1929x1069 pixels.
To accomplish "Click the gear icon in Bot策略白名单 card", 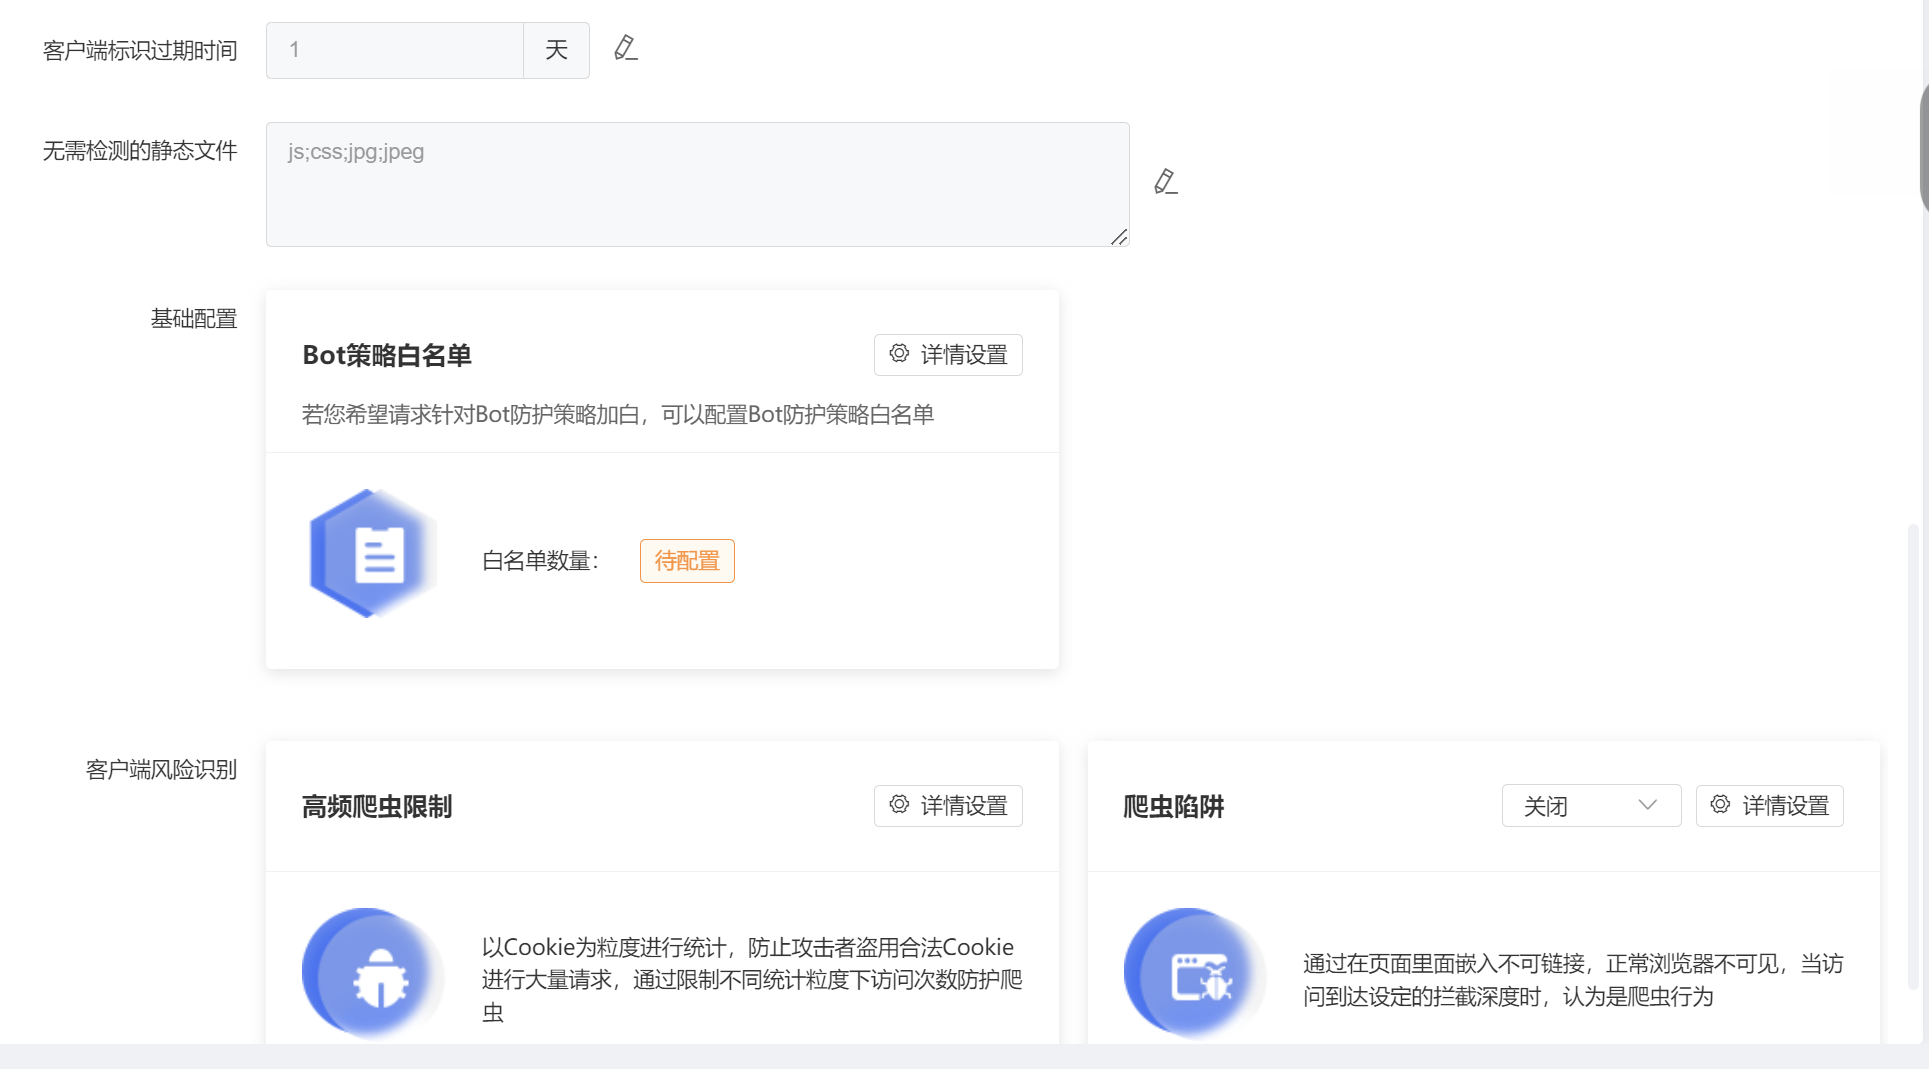I will coord(899,354).
